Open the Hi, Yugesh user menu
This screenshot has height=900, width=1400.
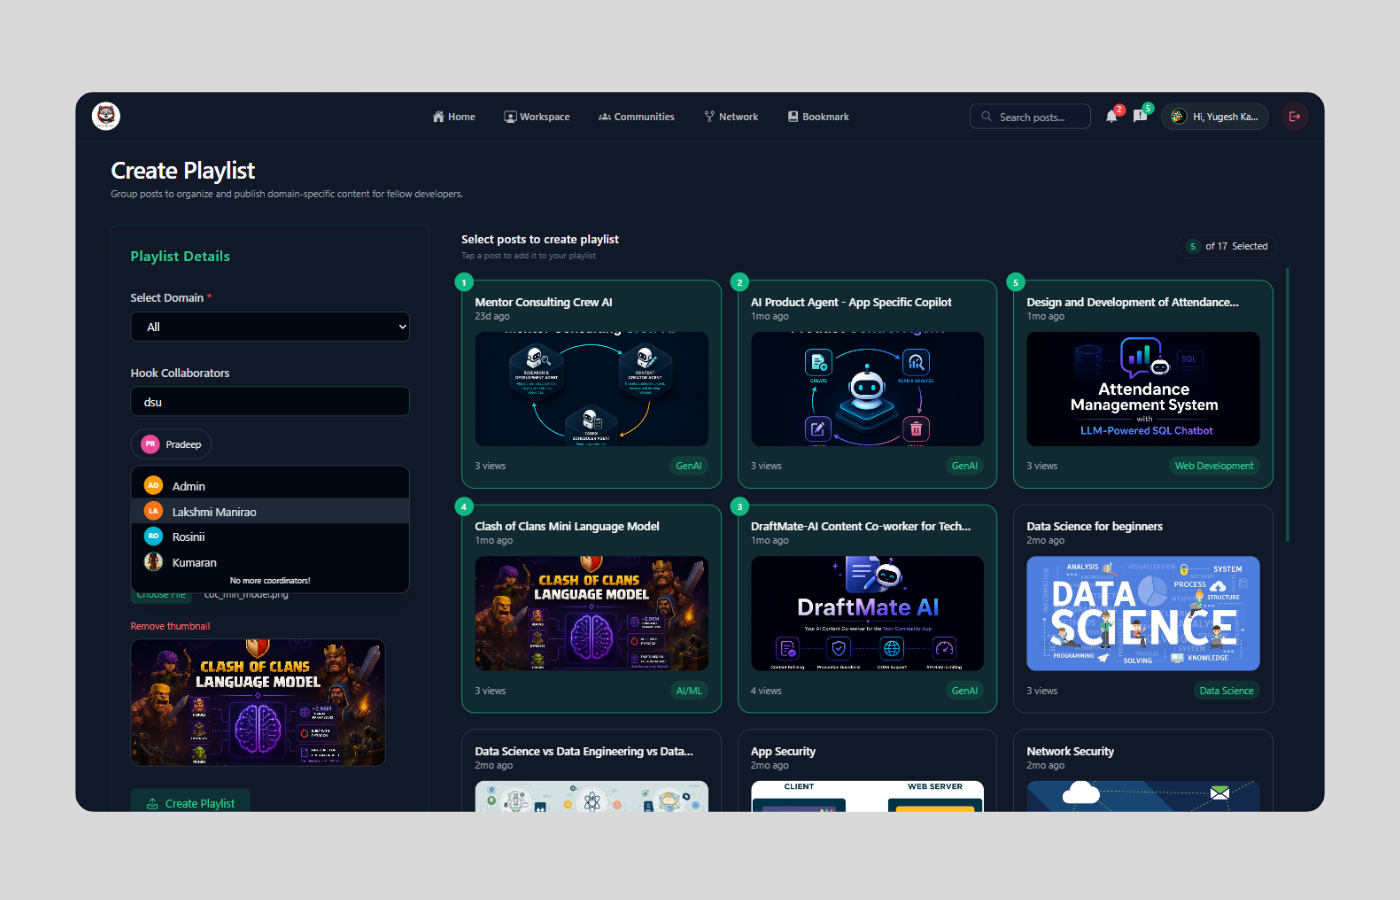[x=1215, y=117]
